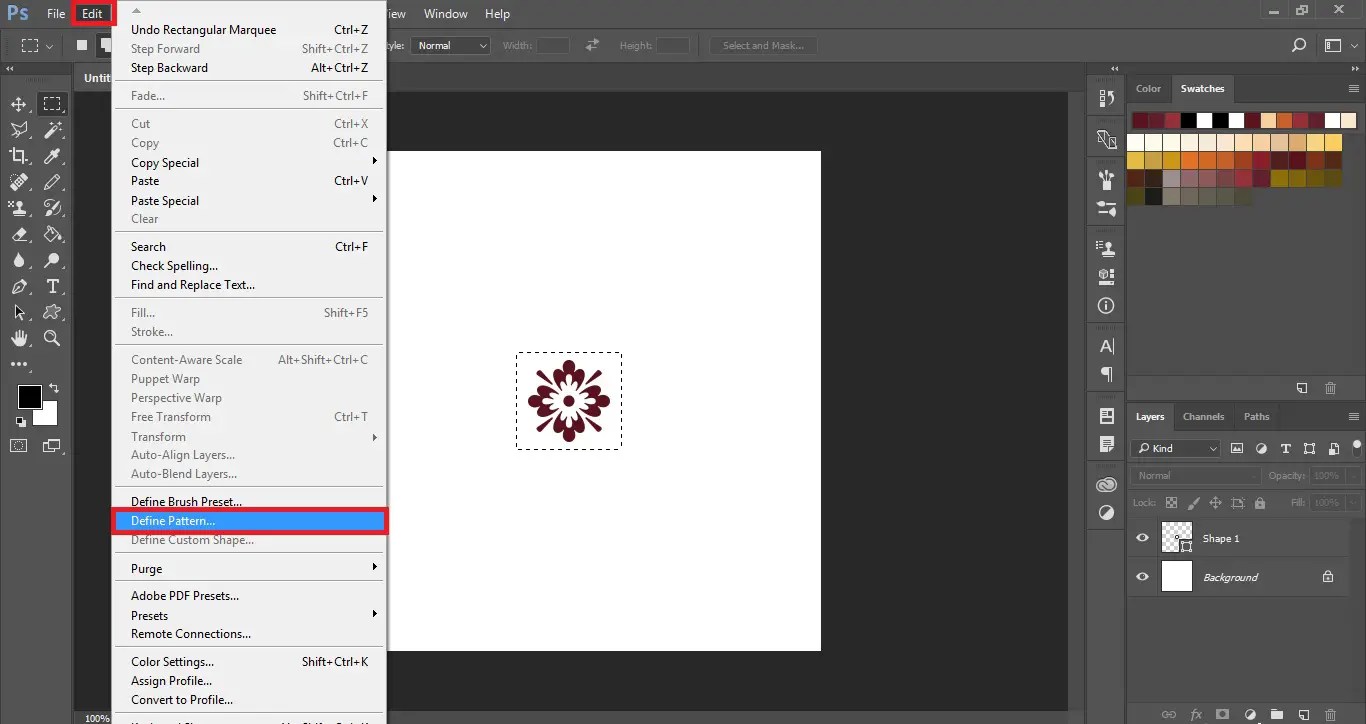
Task: Hide the Shape 1 layer
Action: pyautogui.click(x=1142, y=537)
